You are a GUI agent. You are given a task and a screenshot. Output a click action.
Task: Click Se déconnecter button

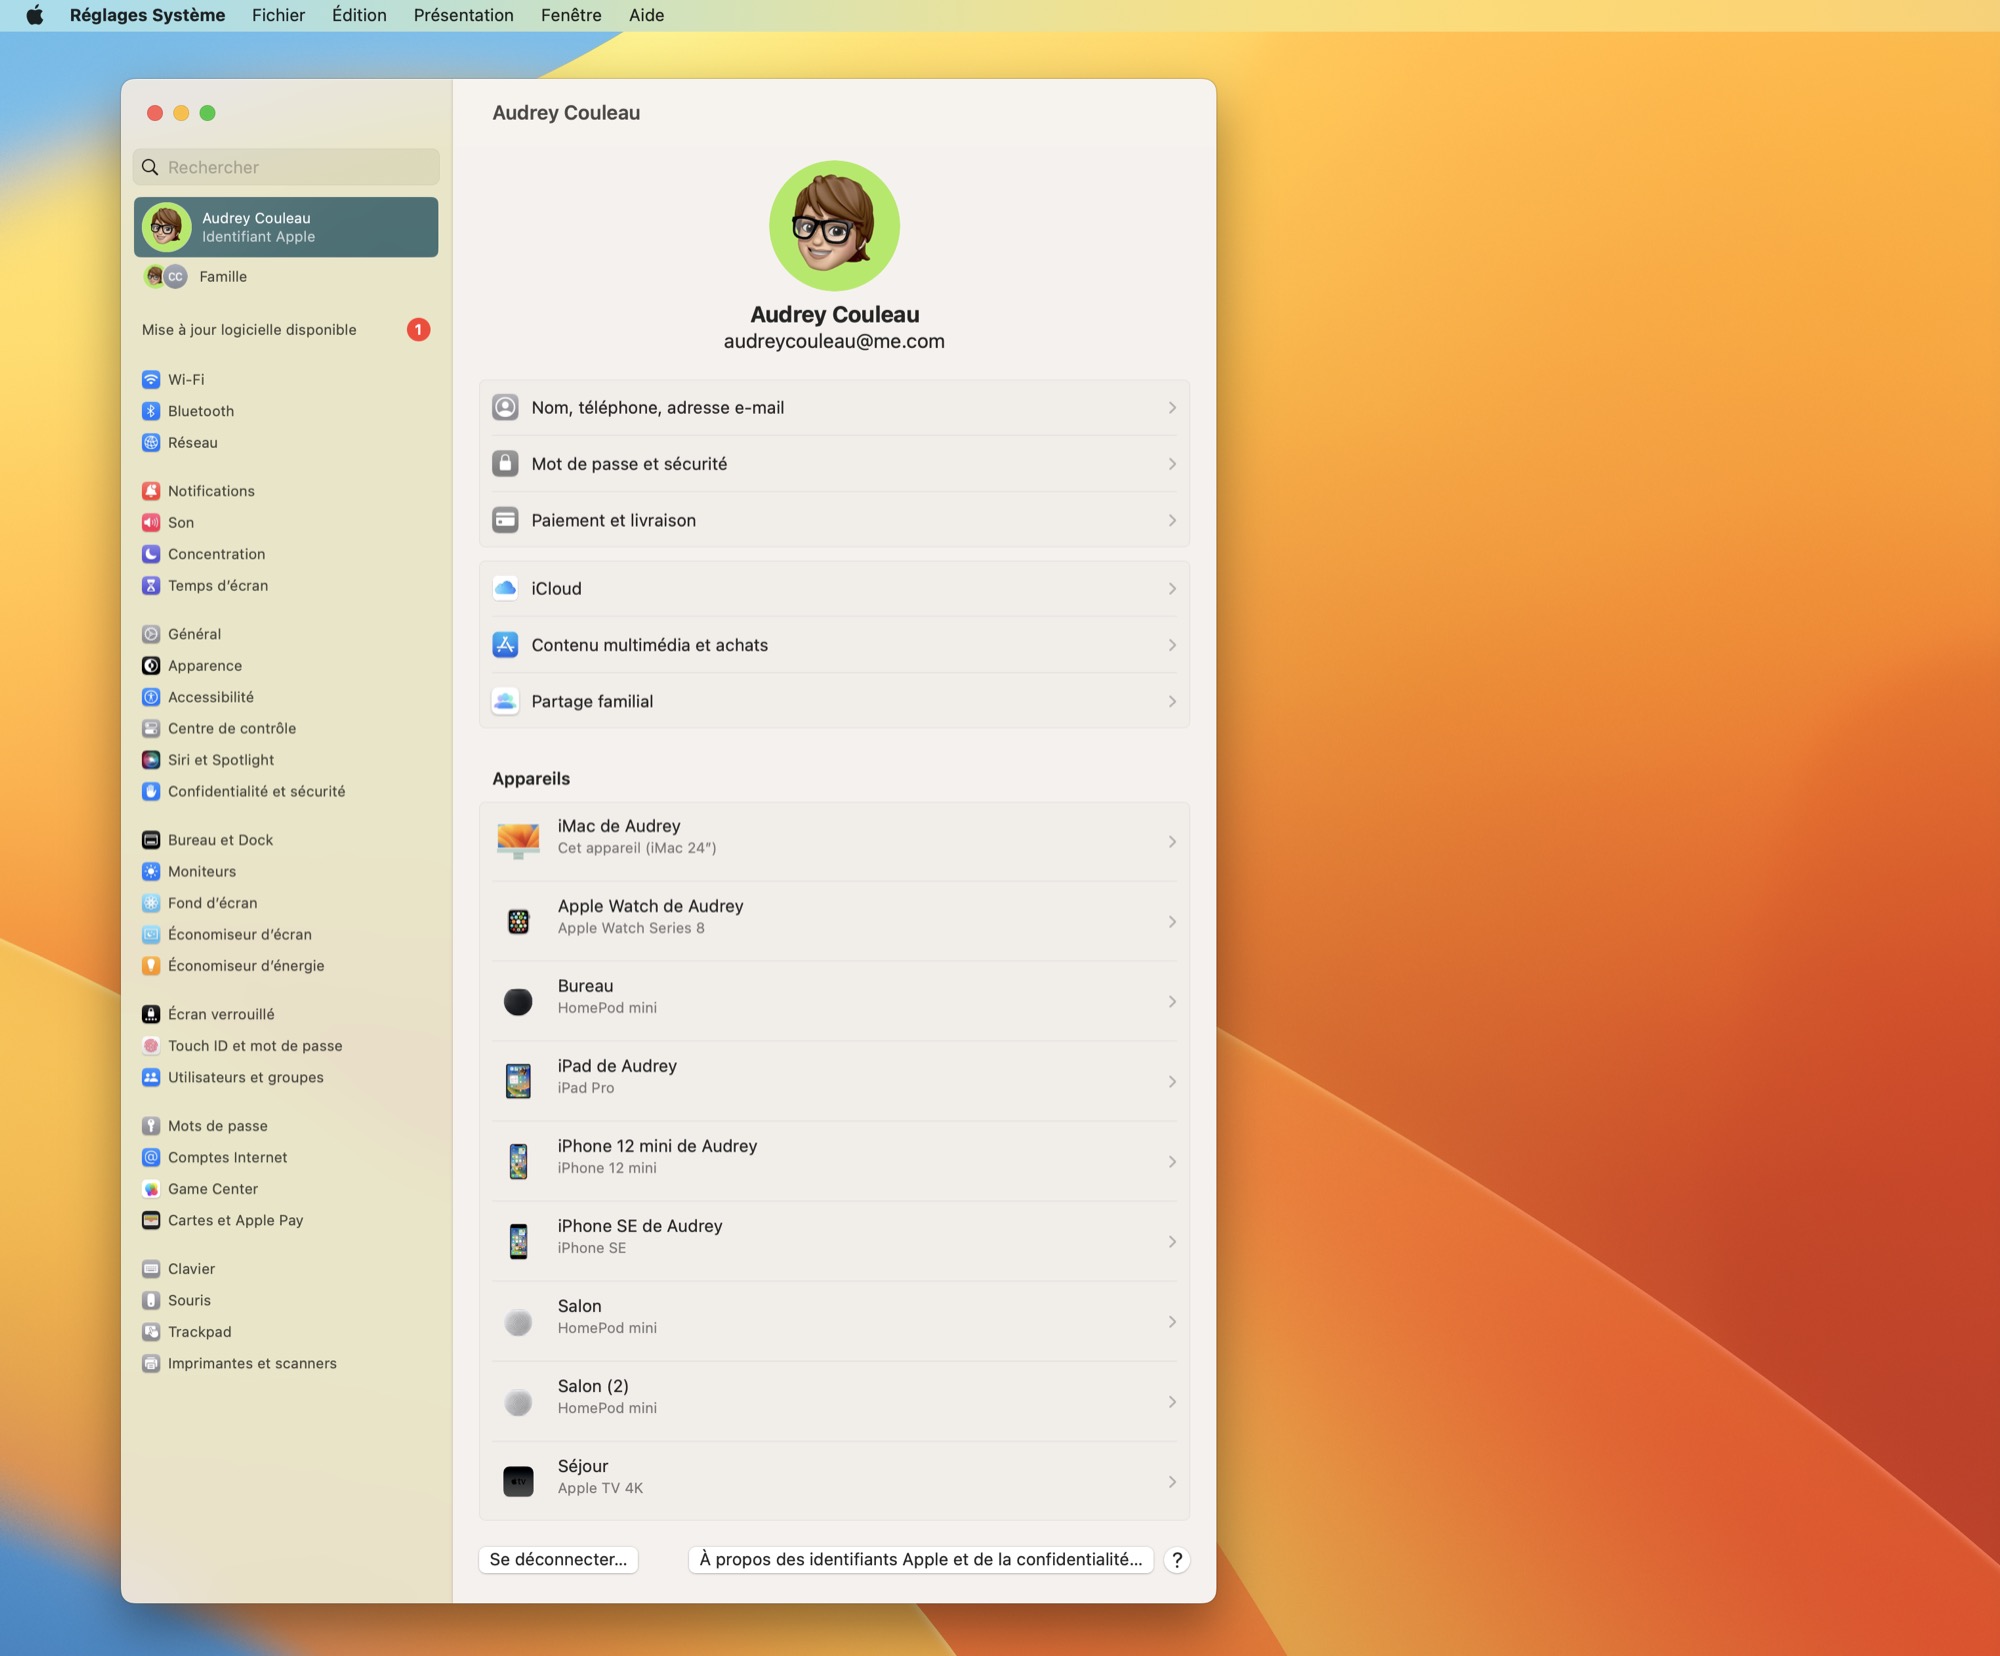[558, 1560]
